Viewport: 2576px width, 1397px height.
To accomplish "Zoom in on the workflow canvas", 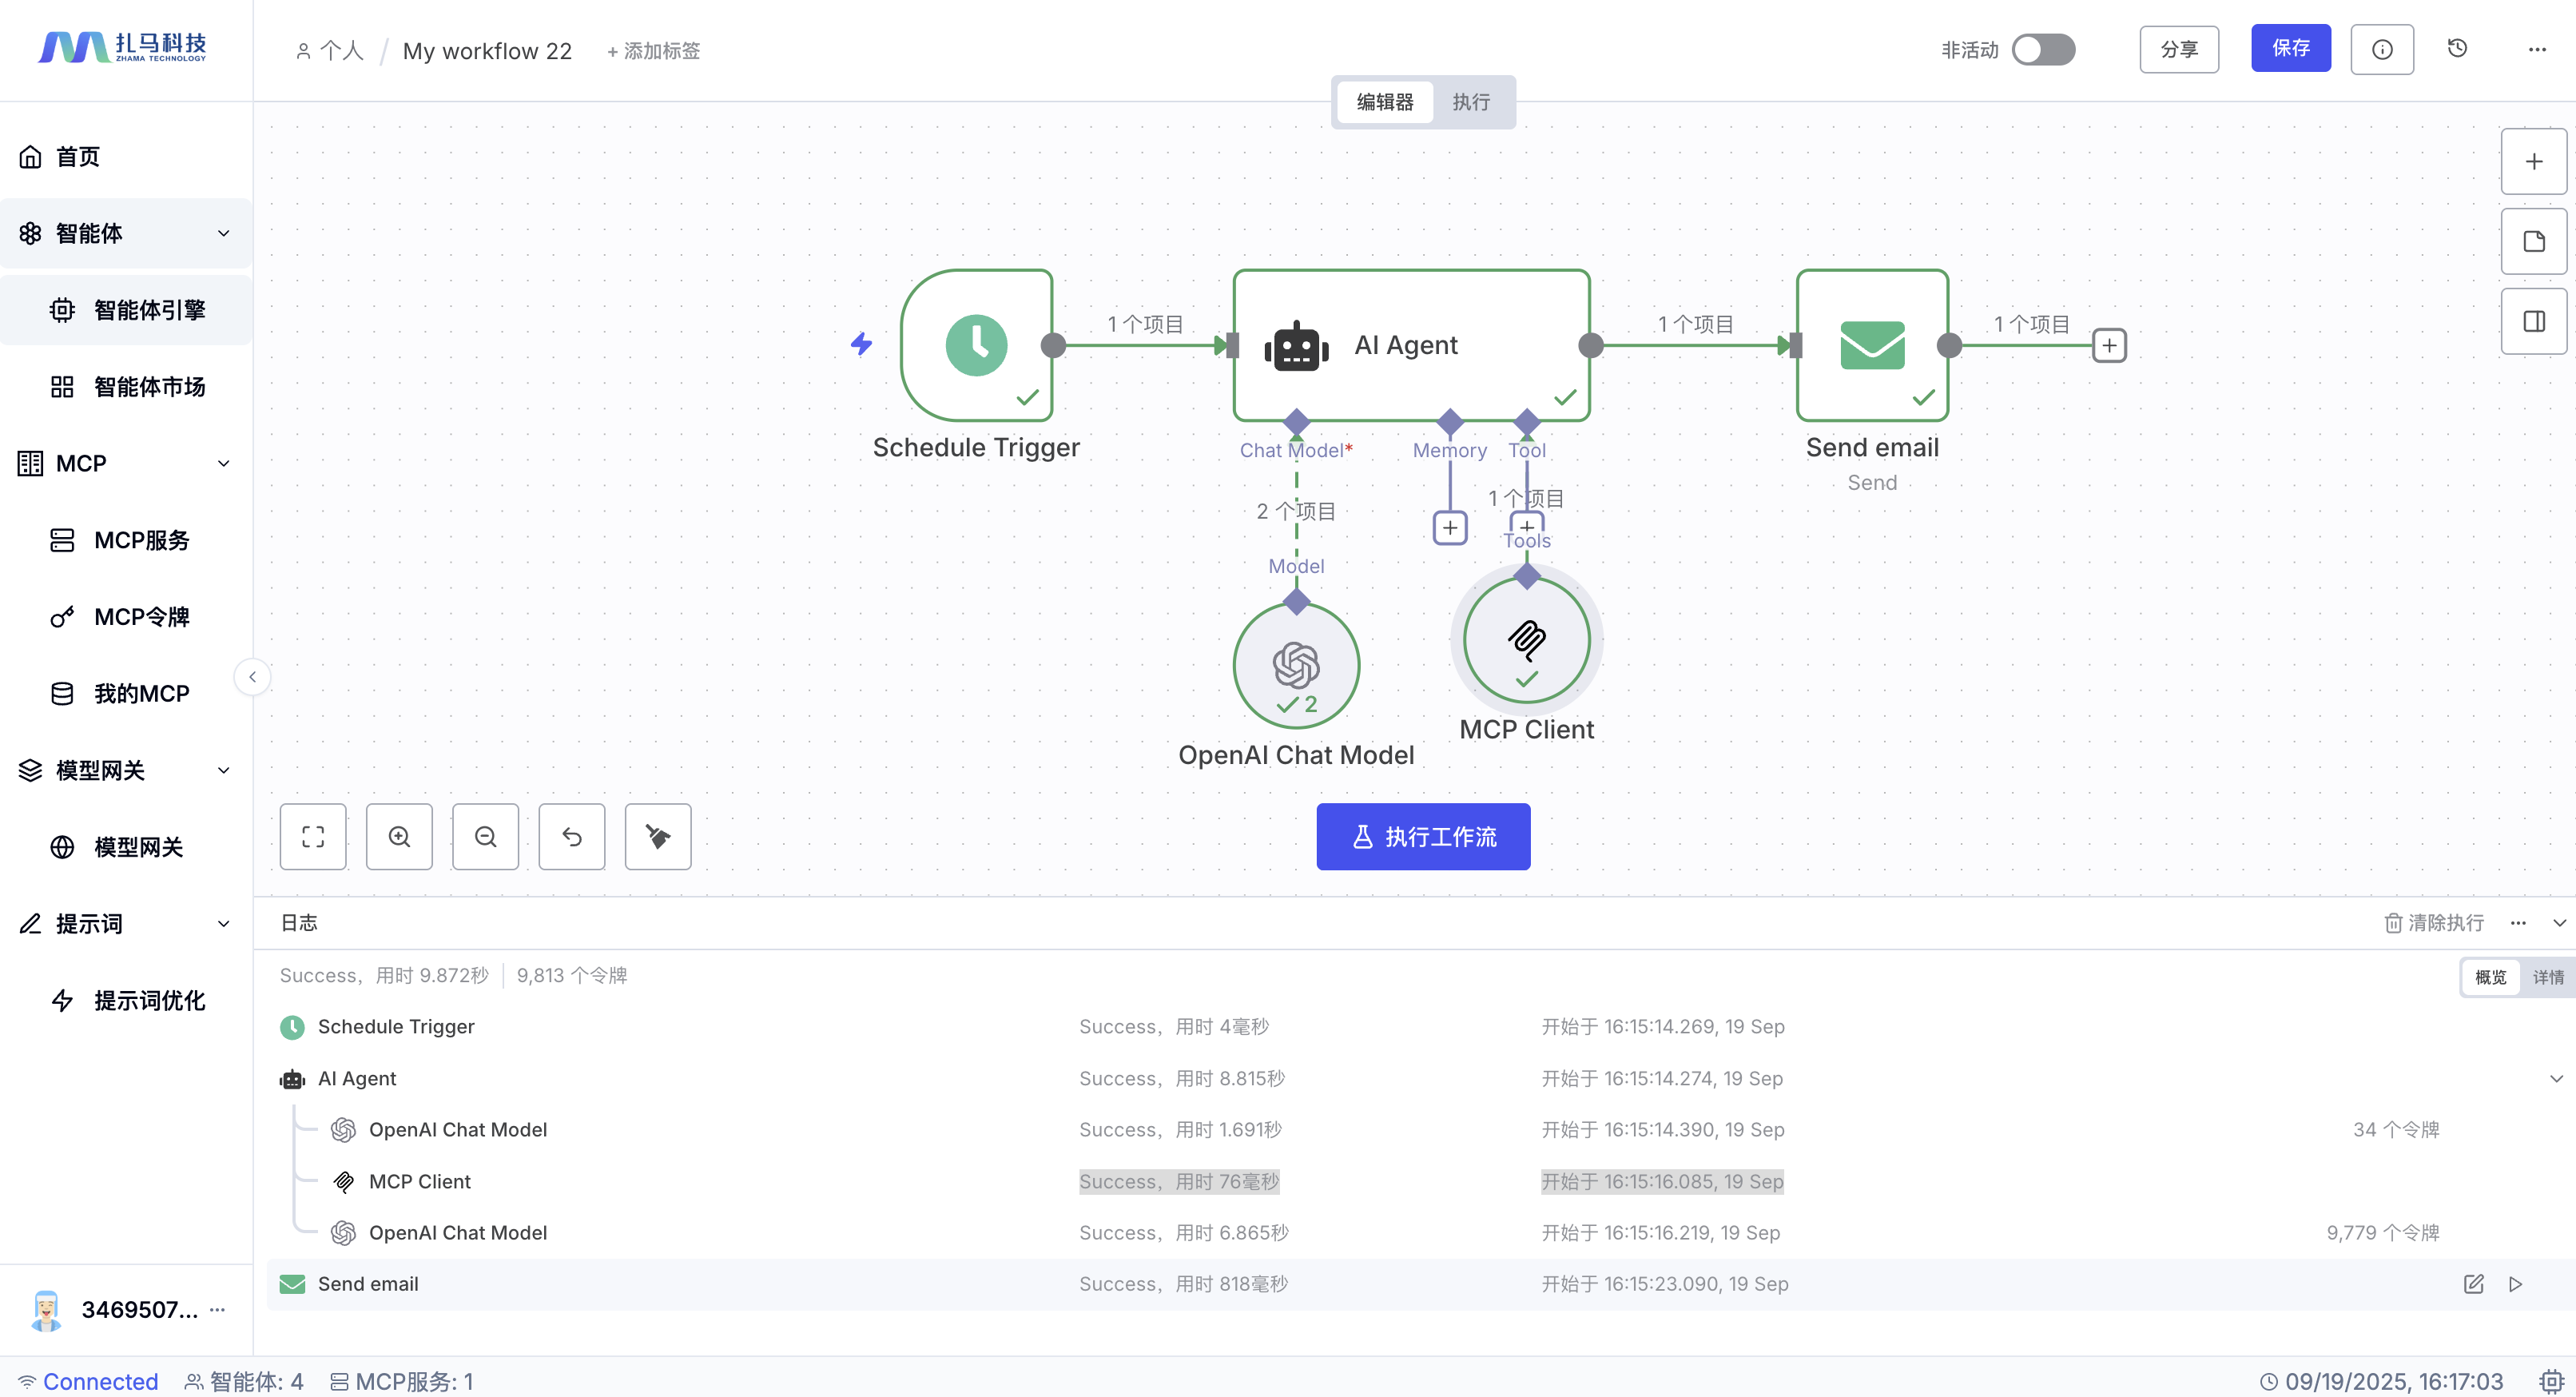I will click(x=399, y=836).
